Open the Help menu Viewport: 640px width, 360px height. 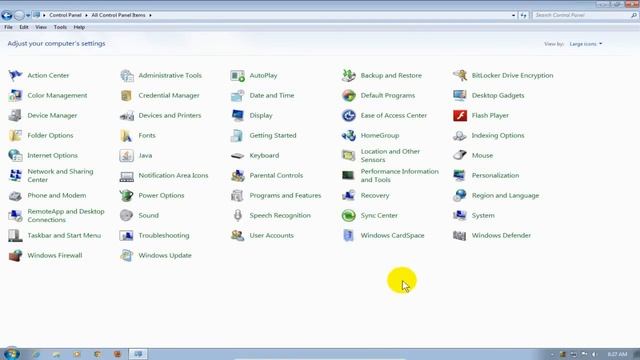pos(79,27)
